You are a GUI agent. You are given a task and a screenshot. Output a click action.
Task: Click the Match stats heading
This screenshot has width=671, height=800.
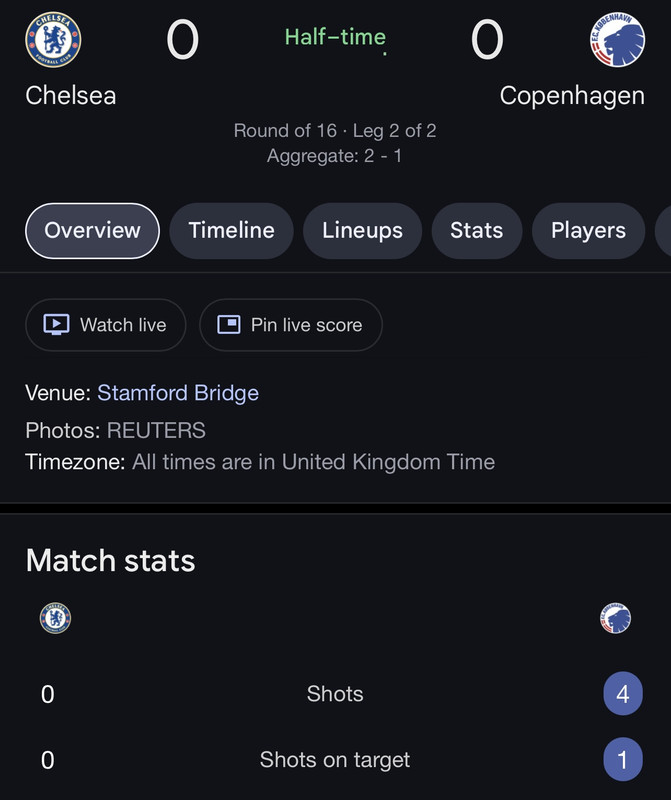coord(110,560)
